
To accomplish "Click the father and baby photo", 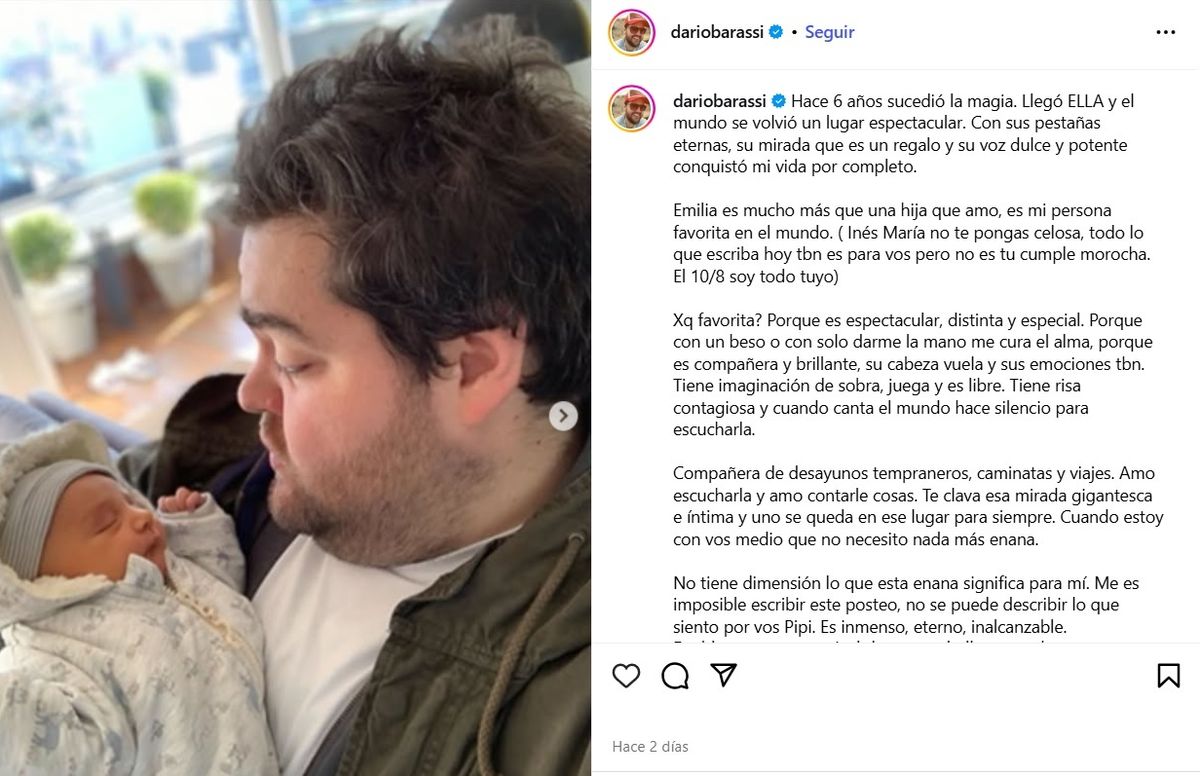I will point(295,388).
